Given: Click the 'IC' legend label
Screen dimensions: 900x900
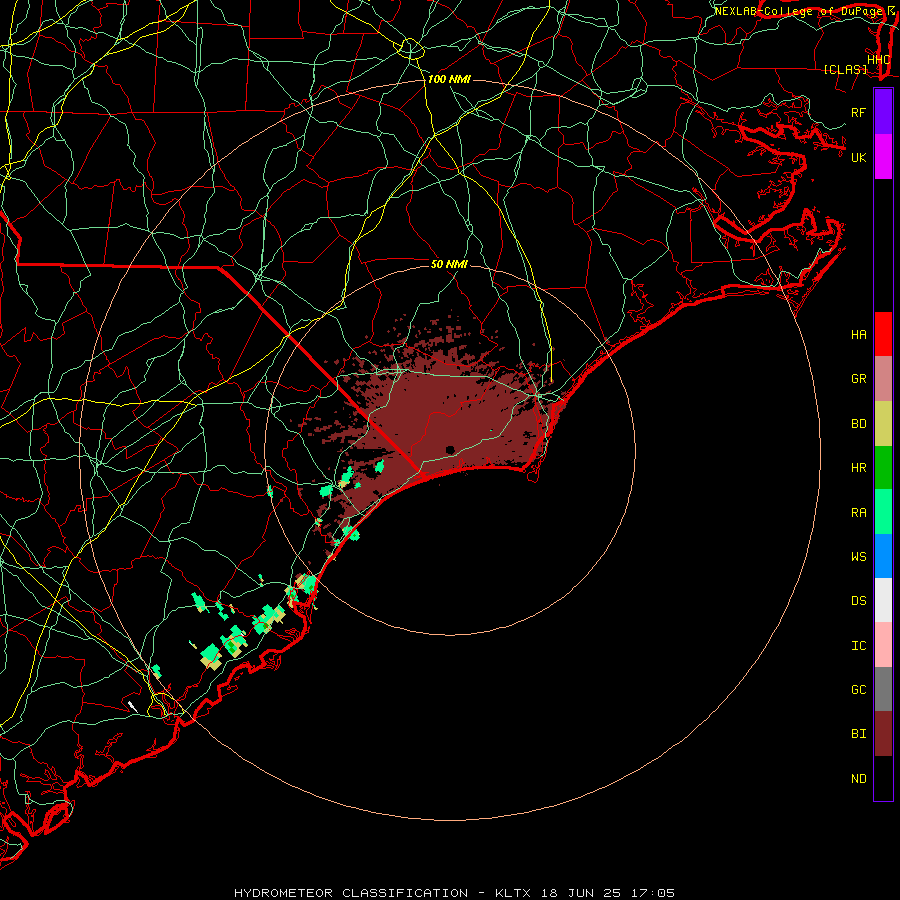Looking at the screenshot, I should [x=858, y=646].
